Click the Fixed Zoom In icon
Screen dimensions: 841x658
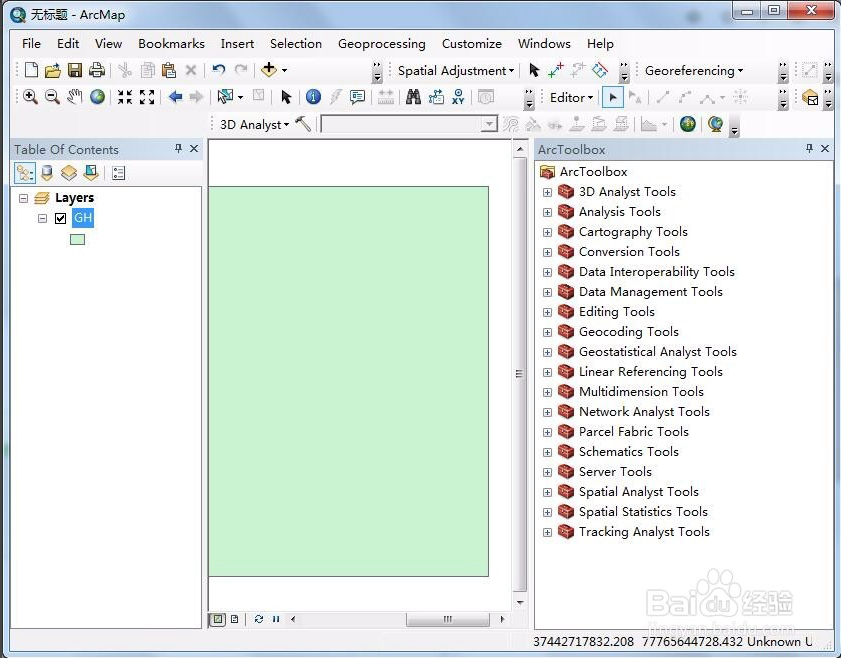[x=125, y=97]
